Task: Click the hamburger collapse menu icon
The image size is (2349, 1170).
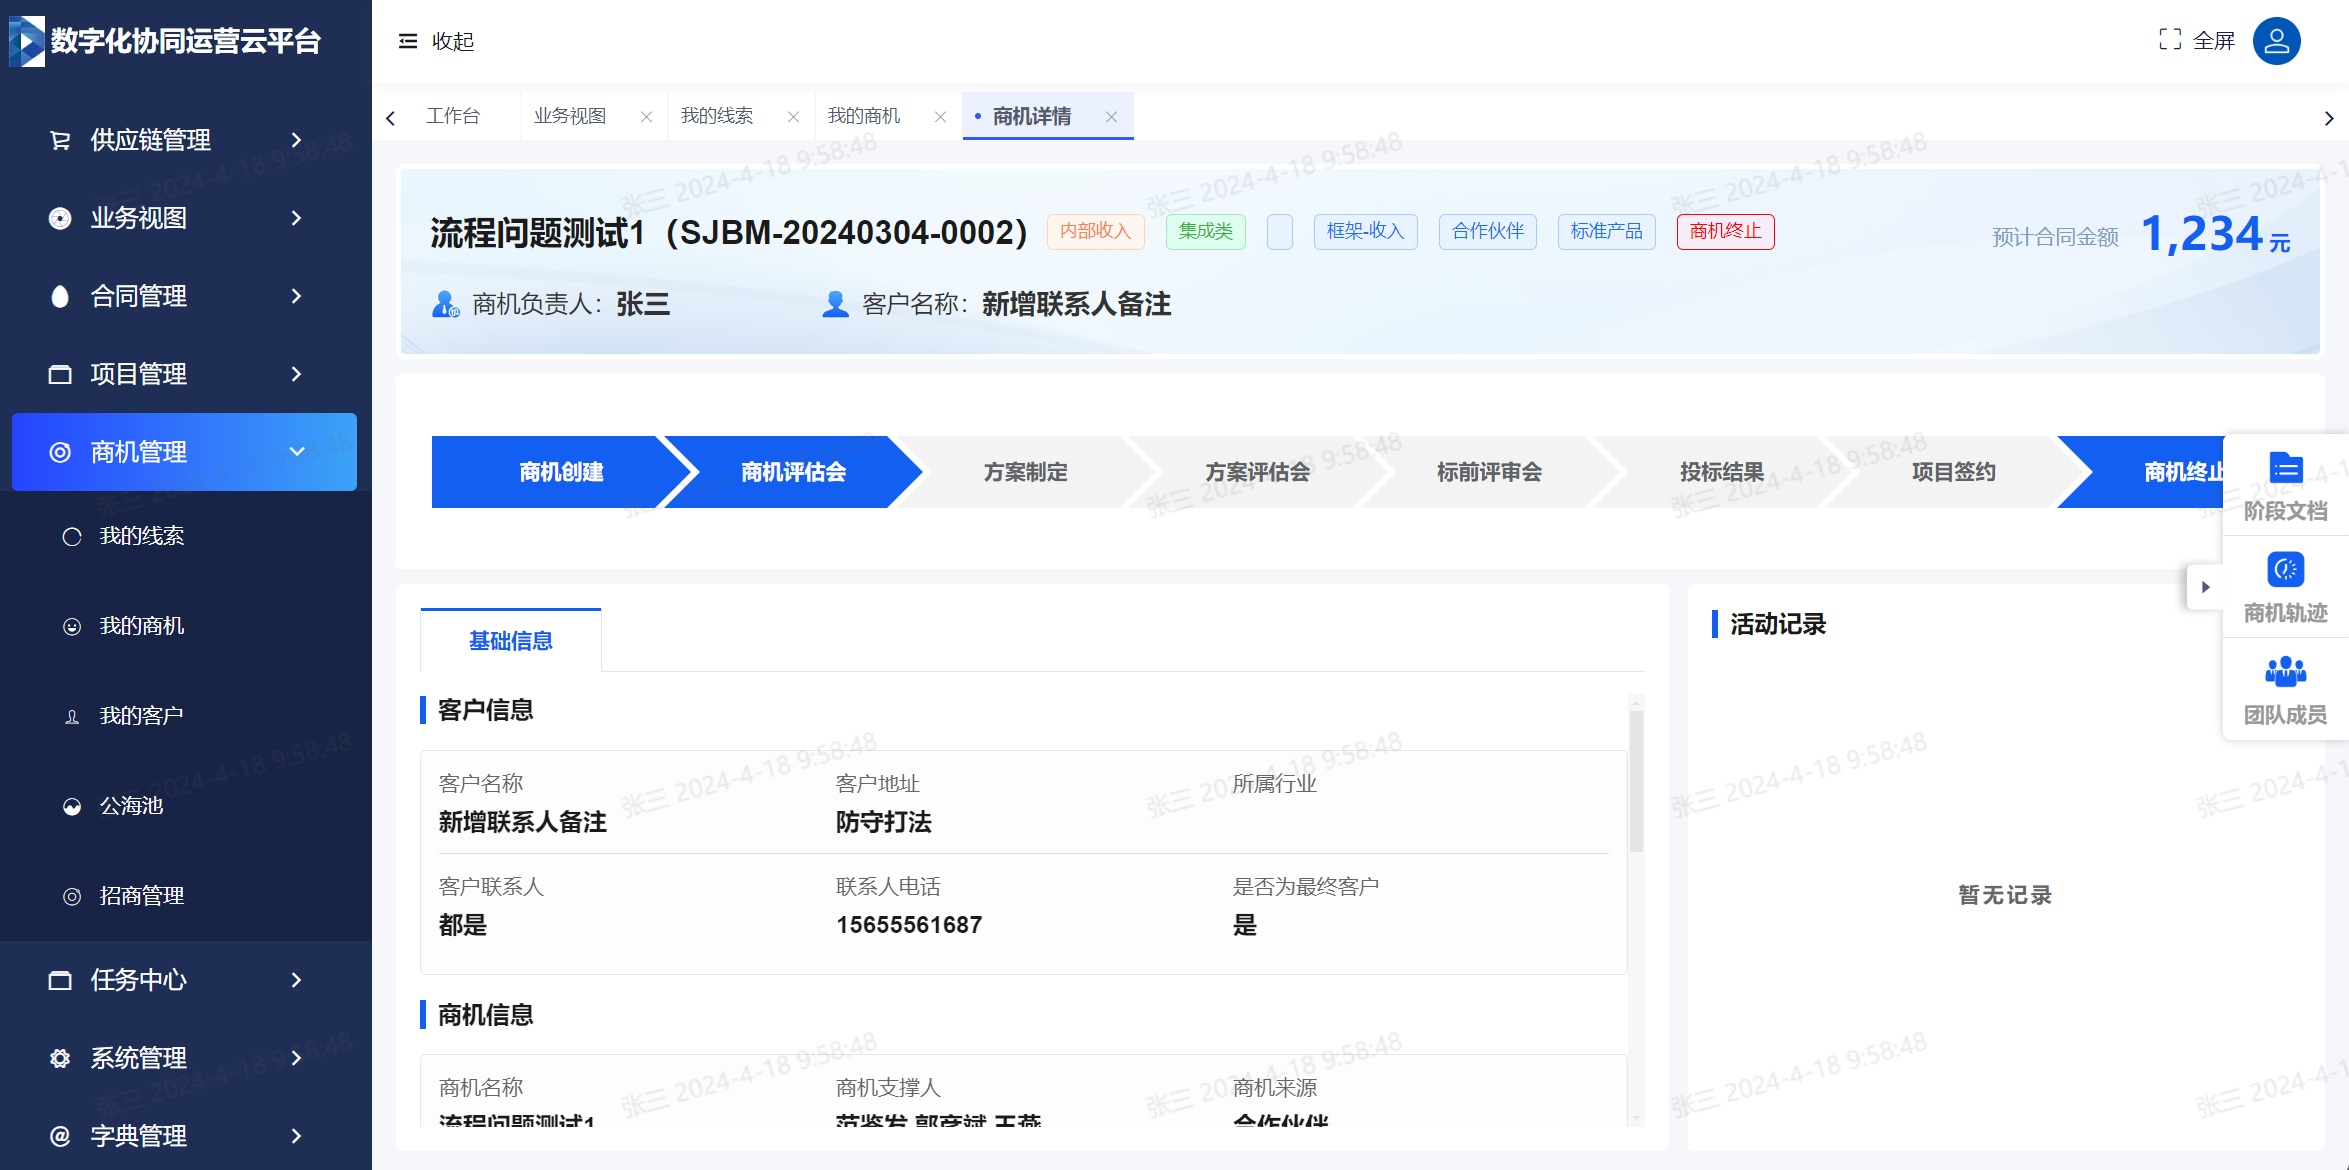Action: pyautogui.click(x=408, y=41)
